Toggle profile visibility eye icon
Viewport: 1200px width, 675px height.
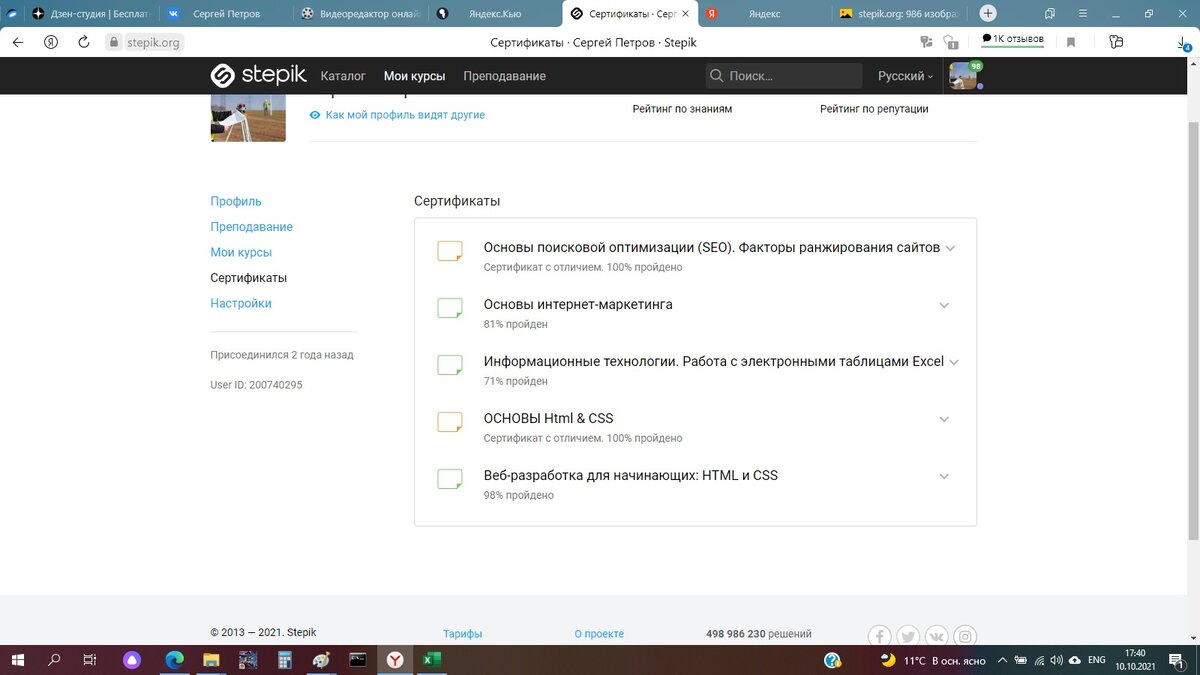tap(315, 114)
